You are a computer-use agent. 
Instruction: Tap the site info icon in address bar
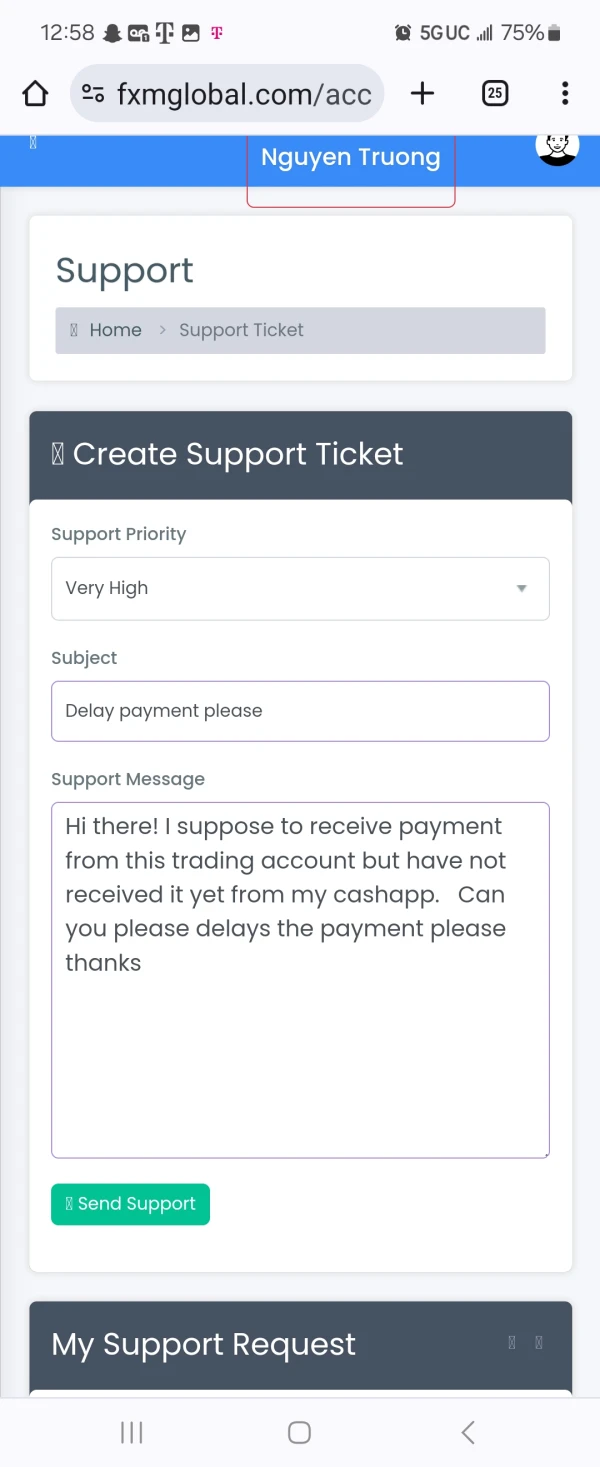coord(94,94)
